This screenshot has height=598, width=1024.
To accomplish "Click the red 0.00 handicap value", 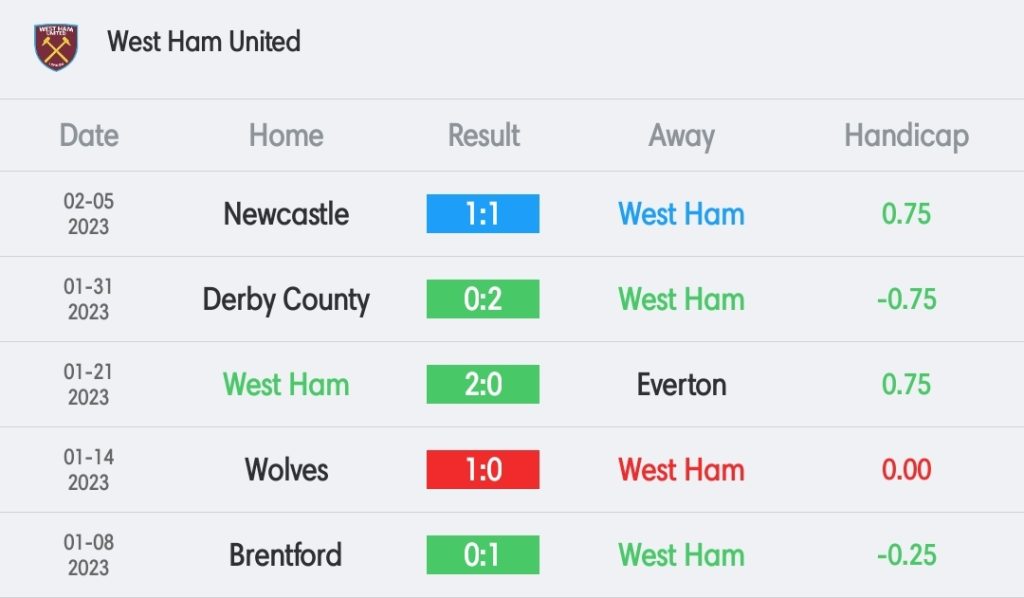I will 906,469.
